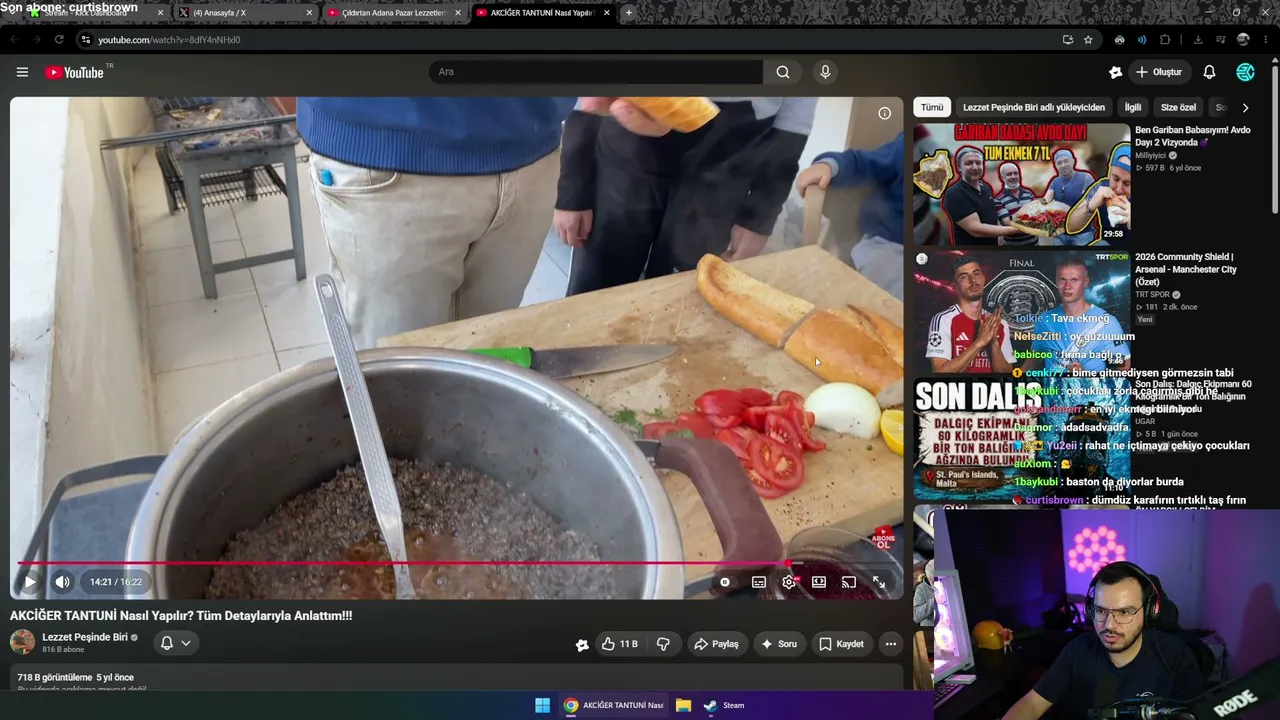Open YouTube notifications bell in header
1280x720 pixels.
point(1209,72)
